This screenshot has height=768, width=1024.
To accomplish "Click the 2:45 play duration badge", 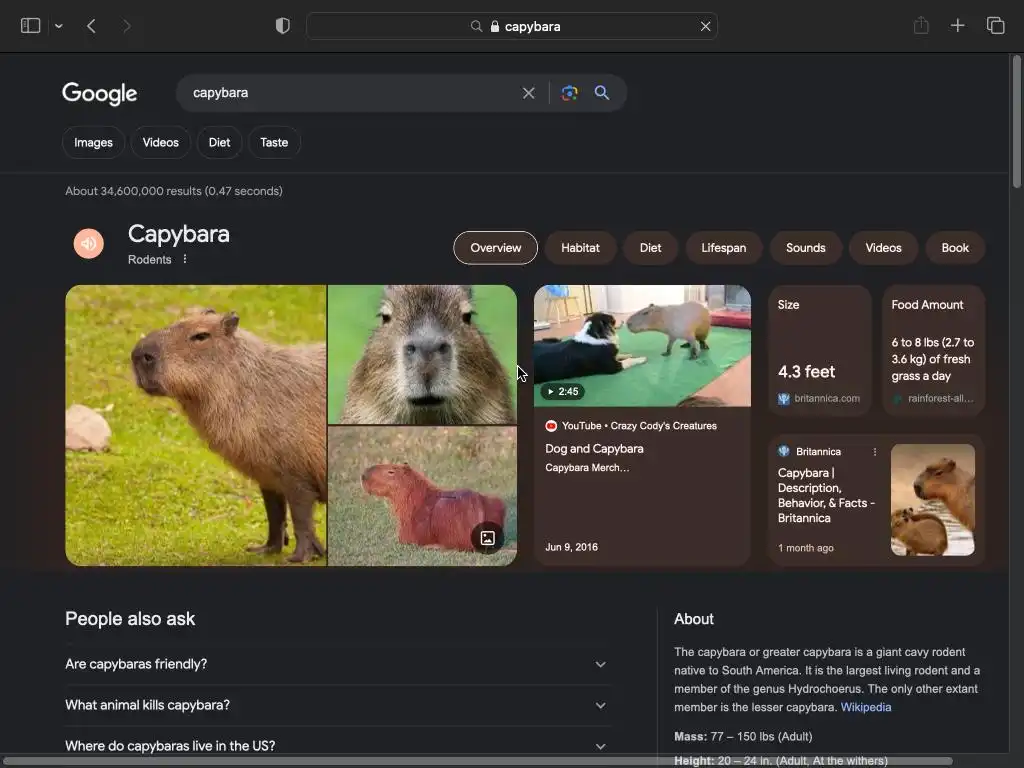I will (562, 392).
